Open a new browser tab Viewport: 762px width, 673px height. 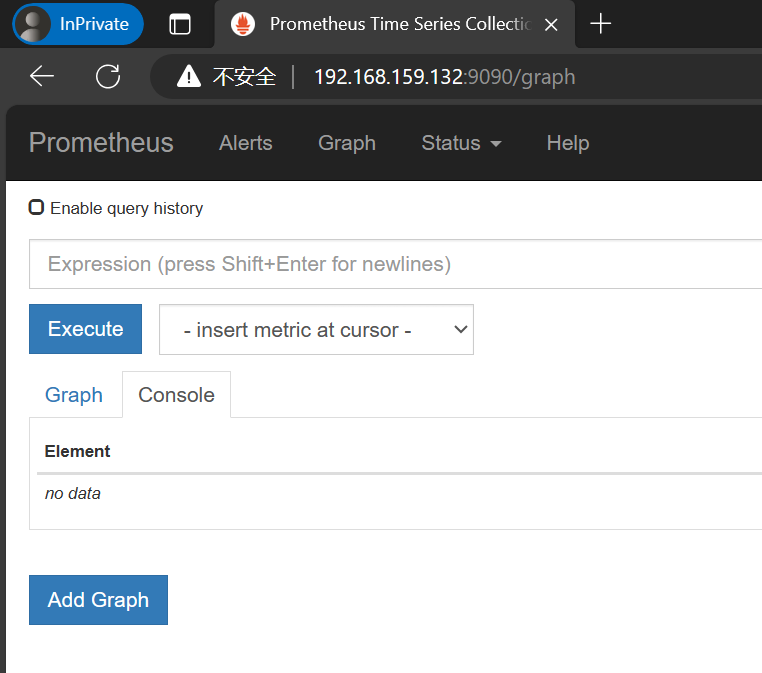(x=601, y=24)
